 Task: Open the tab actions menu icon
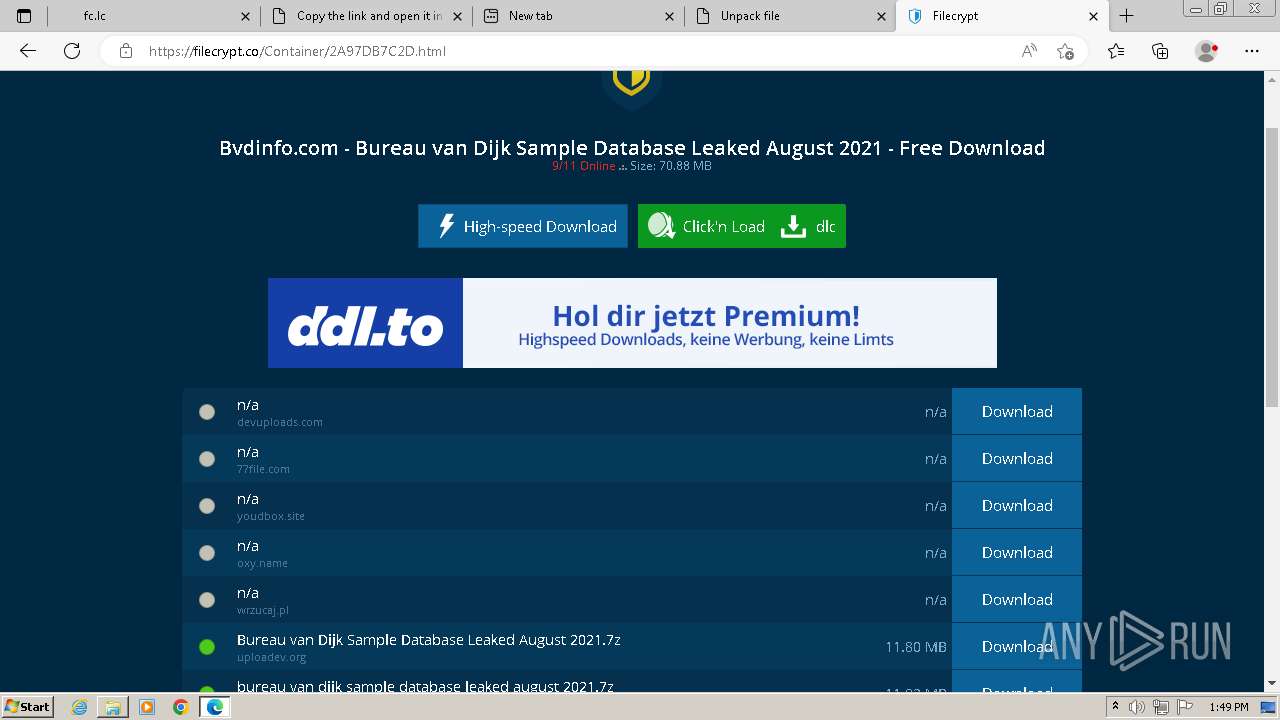click(24, 16)
